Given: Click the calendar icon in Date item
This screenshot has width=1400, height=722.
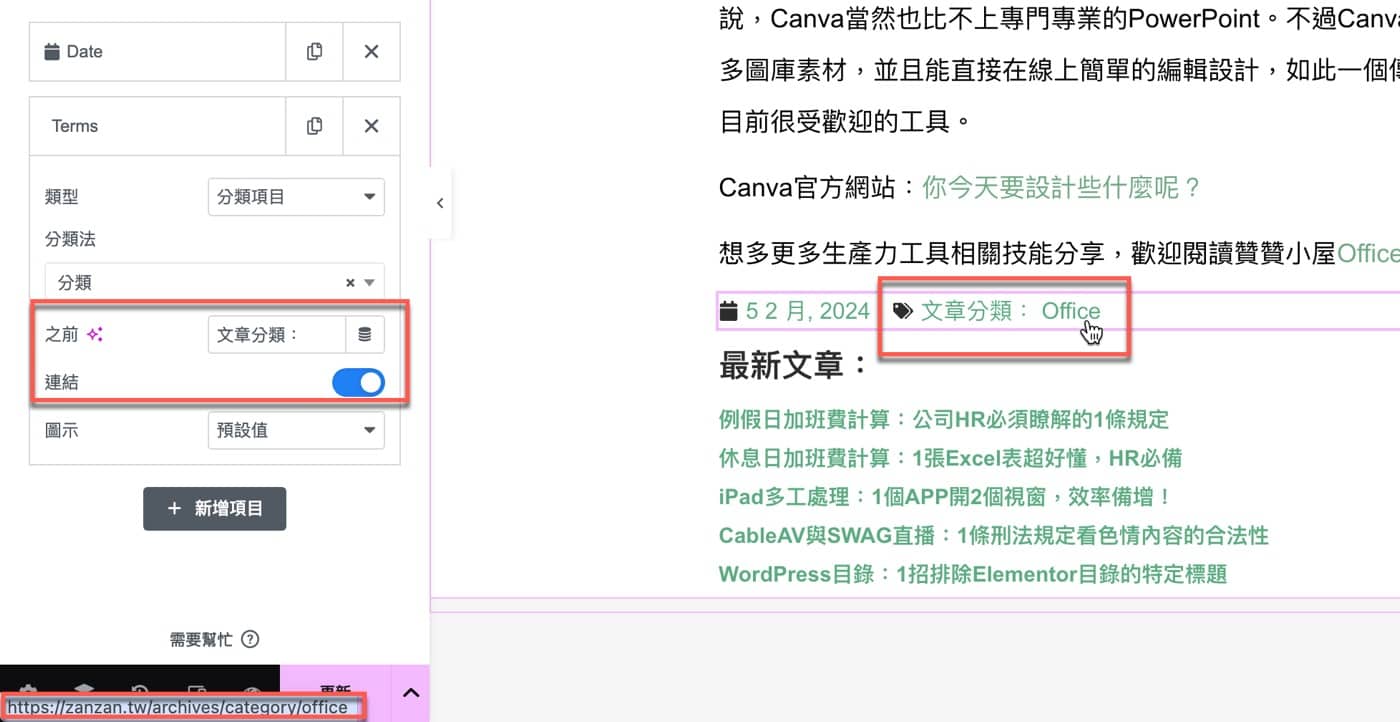Looking at the screenshot, I should (52, 51).
